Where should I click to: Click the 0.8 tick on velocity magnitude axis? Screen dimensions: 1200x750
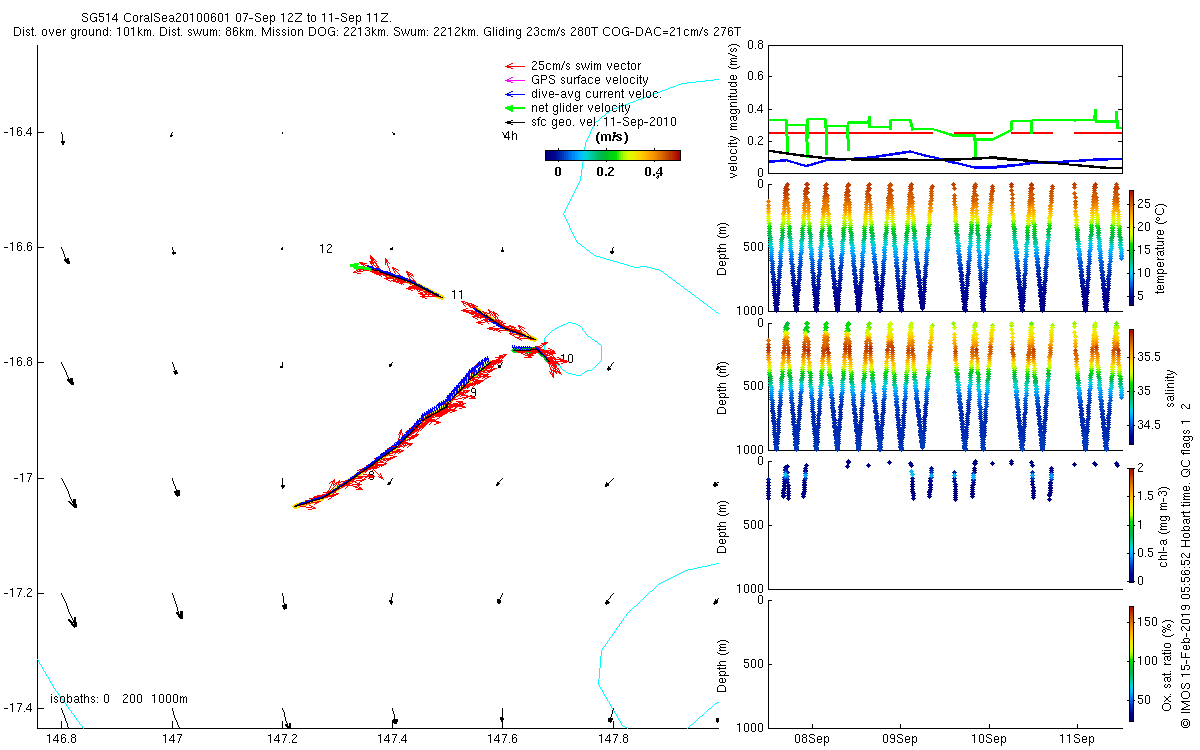755,45
